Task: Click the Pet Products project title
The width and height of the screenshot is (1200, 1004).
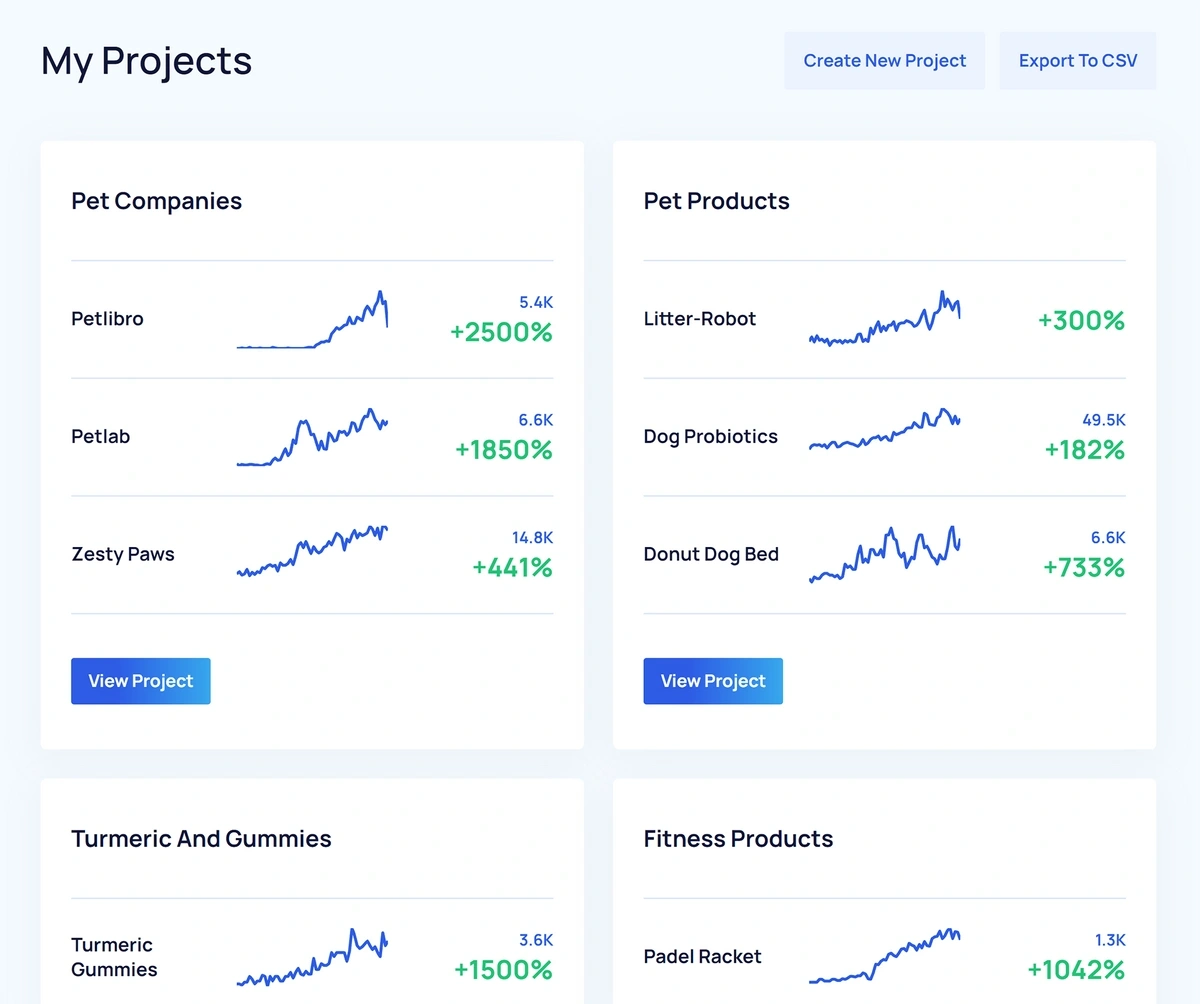Action: [716, 201]
